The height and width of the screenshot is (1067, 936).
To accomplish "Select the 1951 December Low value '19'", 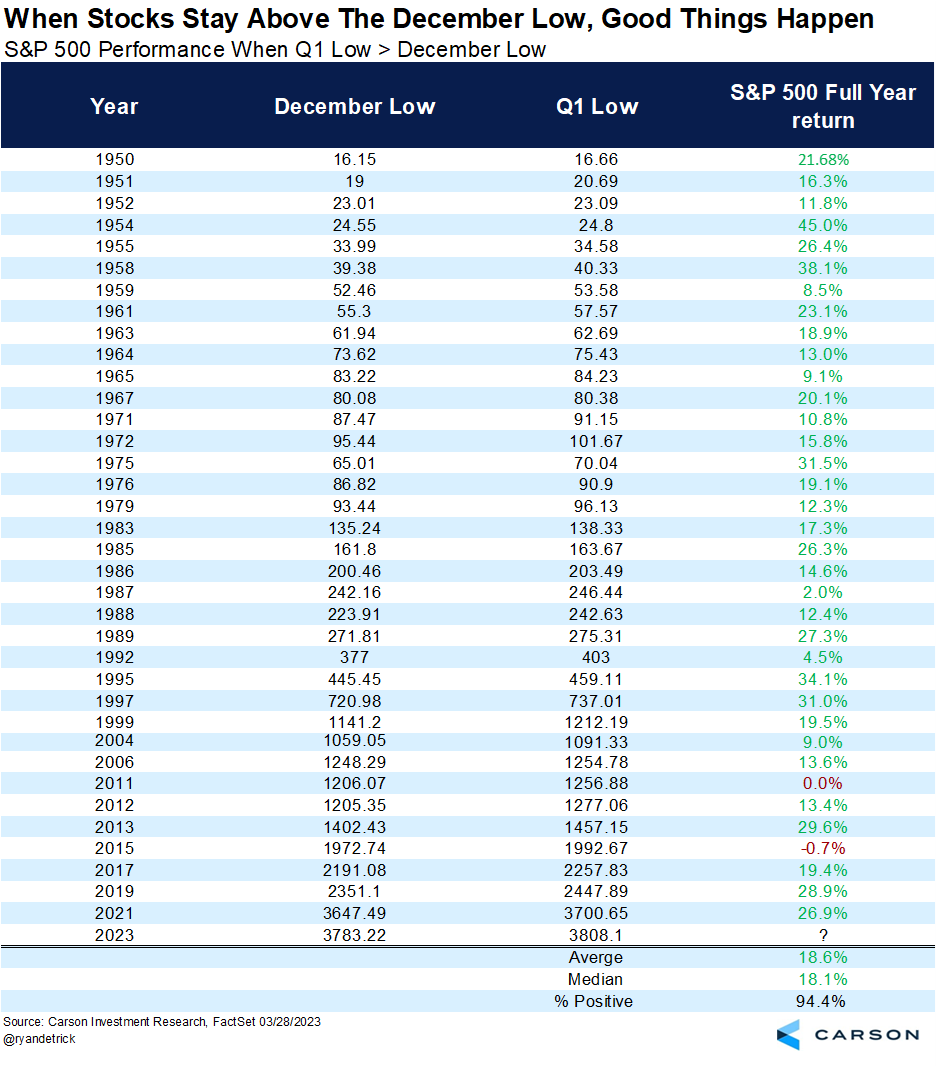I will click(x=355, y=181).
